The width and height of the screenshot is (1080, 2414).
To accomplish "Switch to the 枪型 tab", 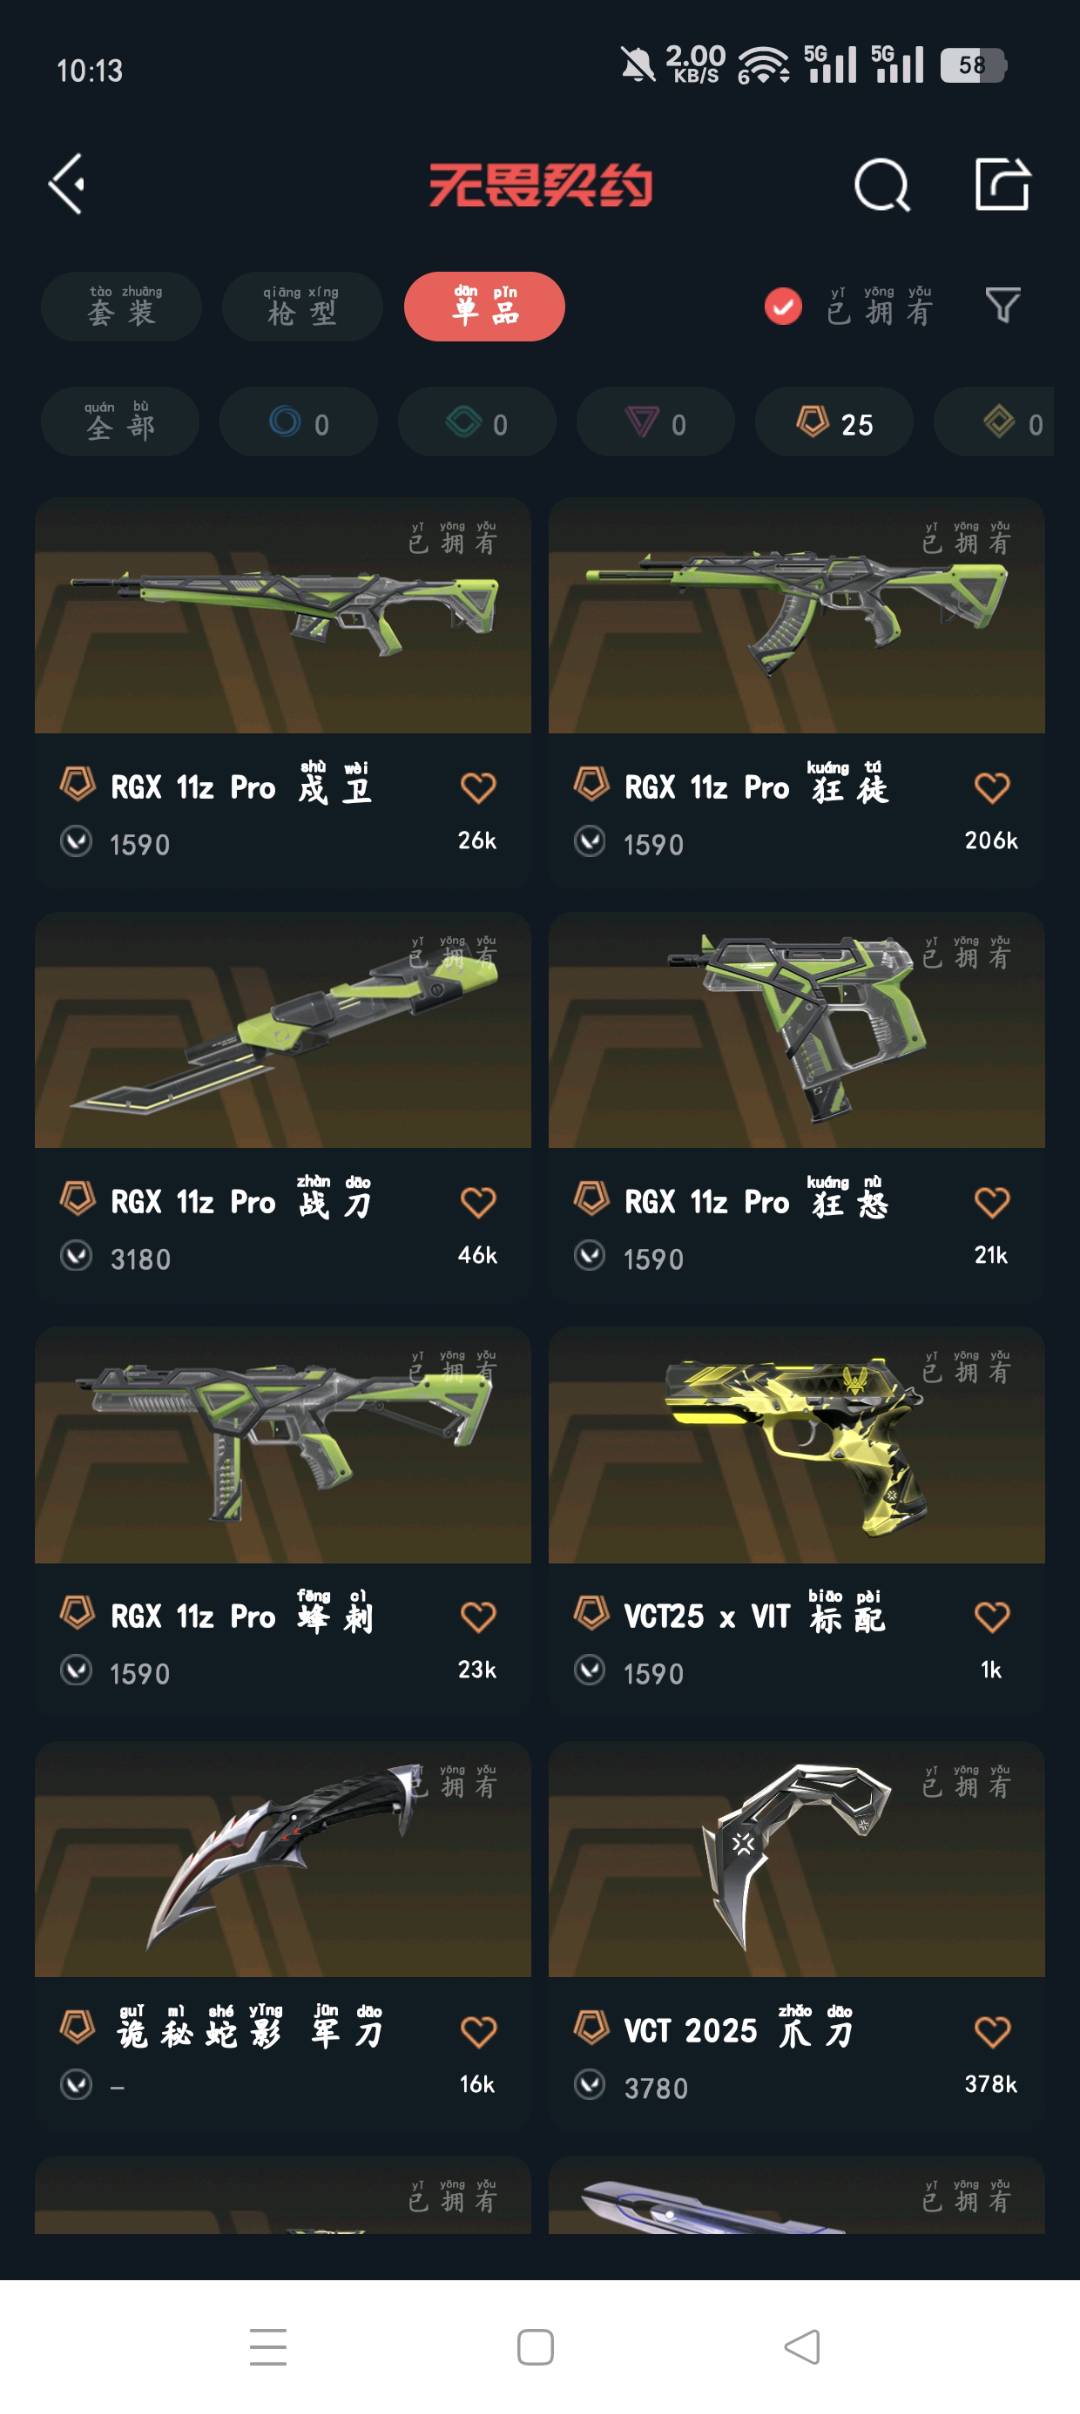I will pyautogui.click(x=302, y=306).
